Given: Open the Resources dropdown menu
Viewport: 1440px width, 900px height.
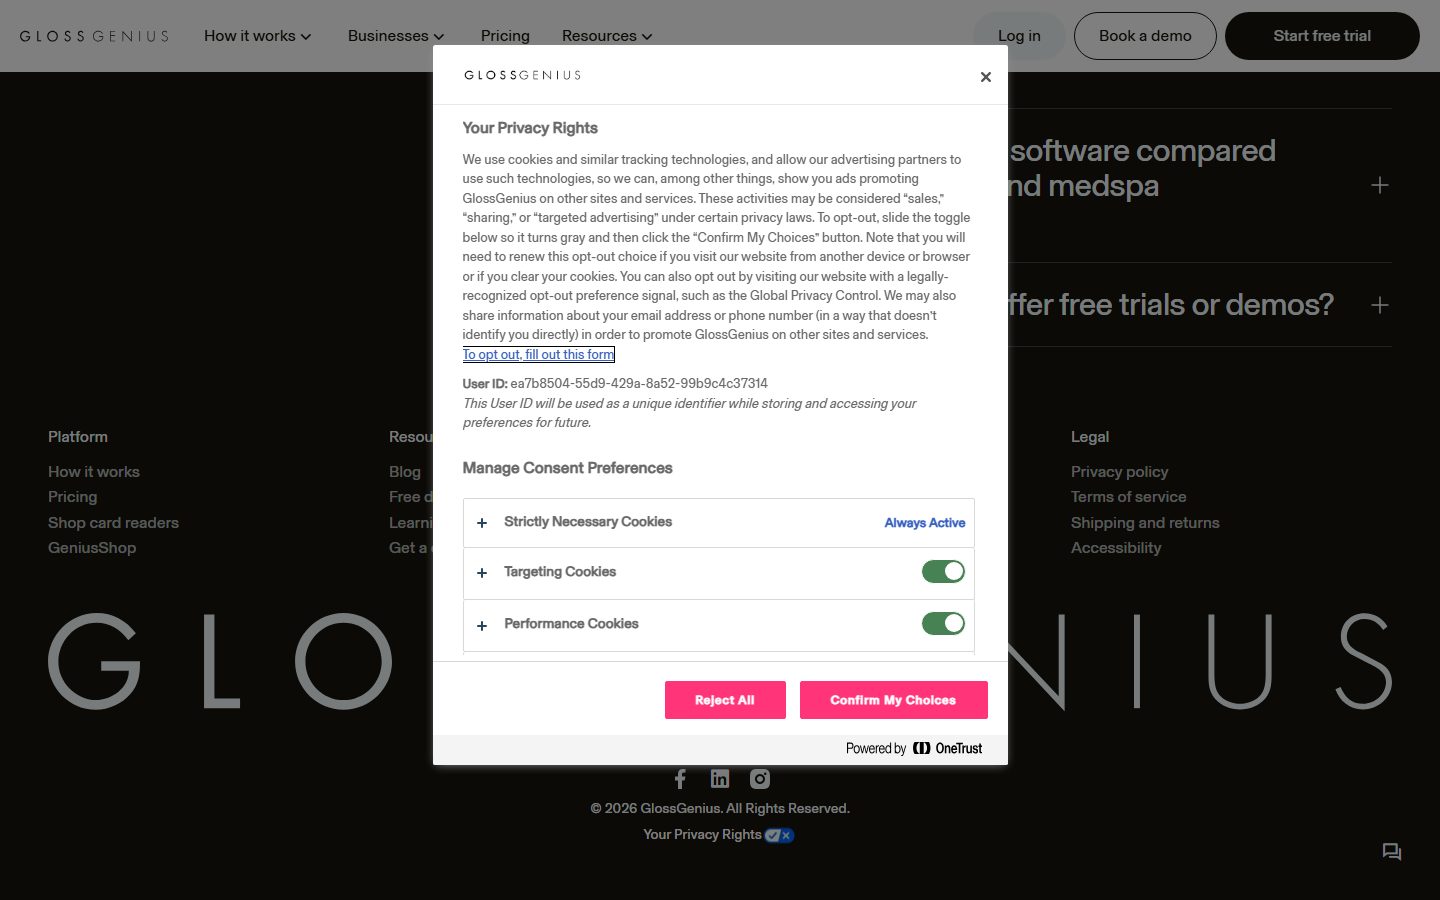Looking at the screenshot, I should tap(607, 36).
